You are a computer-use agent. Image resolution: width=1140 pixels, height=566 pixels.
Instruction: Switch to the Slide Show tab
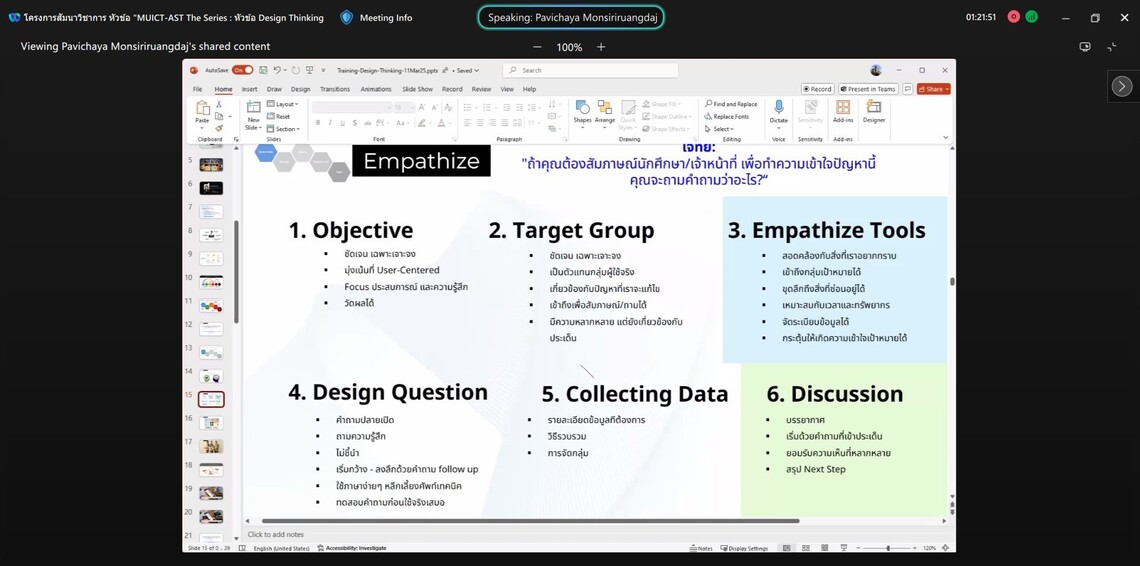click(x=417, y=89)
